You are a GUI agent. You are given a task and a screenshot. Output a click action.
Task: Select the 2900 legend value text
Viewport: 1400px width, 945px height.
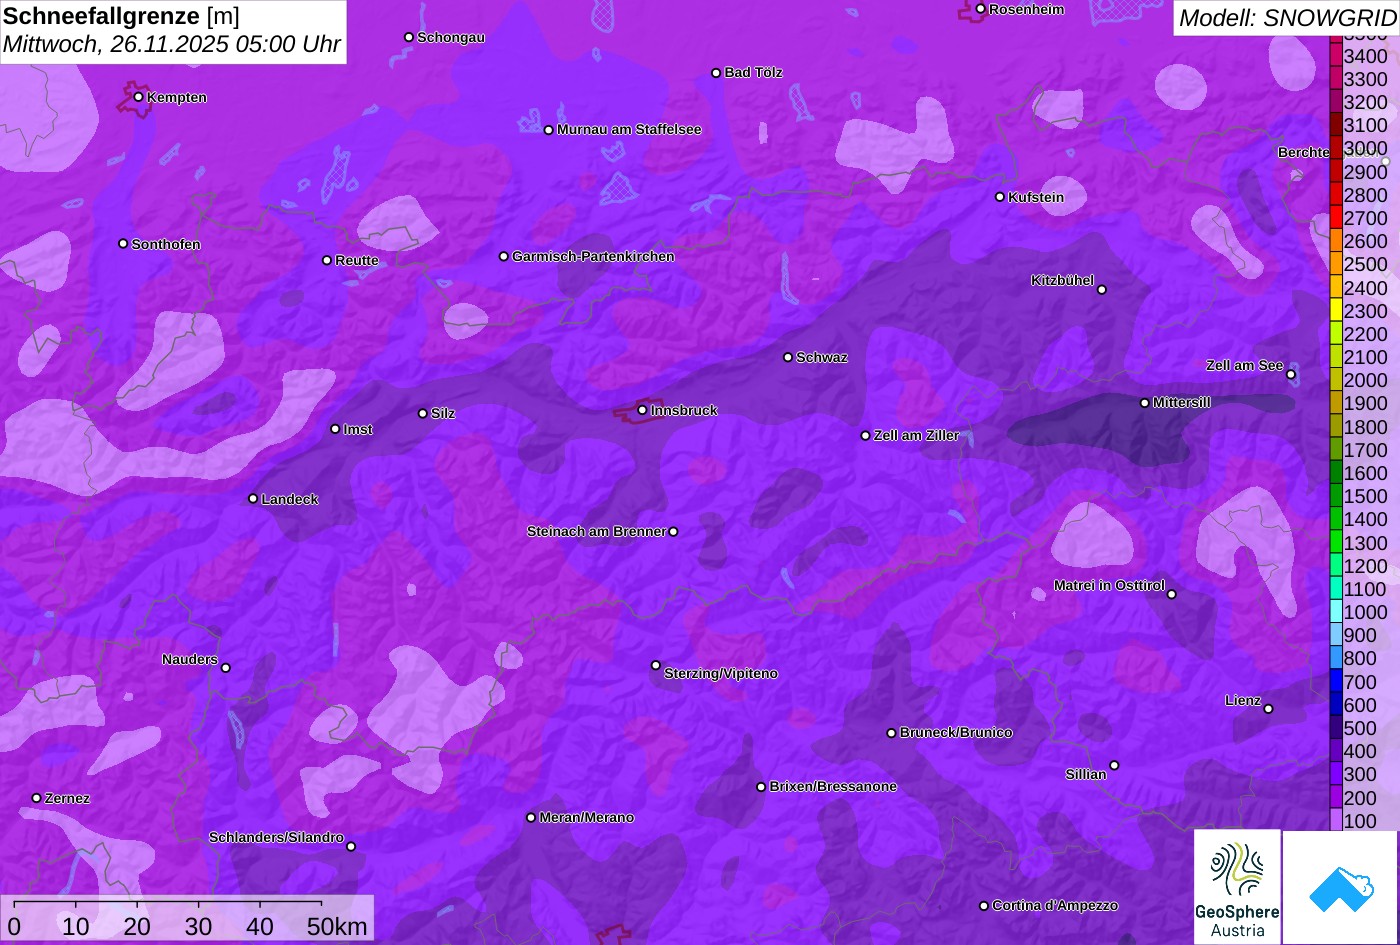1366,172
